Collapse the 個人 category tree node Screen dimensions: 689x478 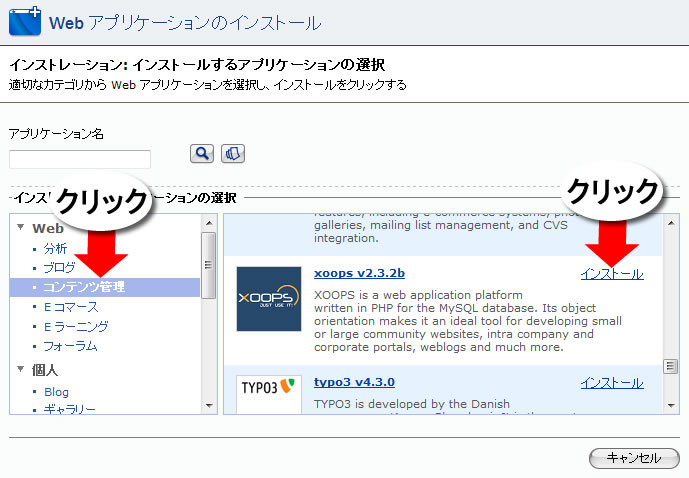point(20,370)
